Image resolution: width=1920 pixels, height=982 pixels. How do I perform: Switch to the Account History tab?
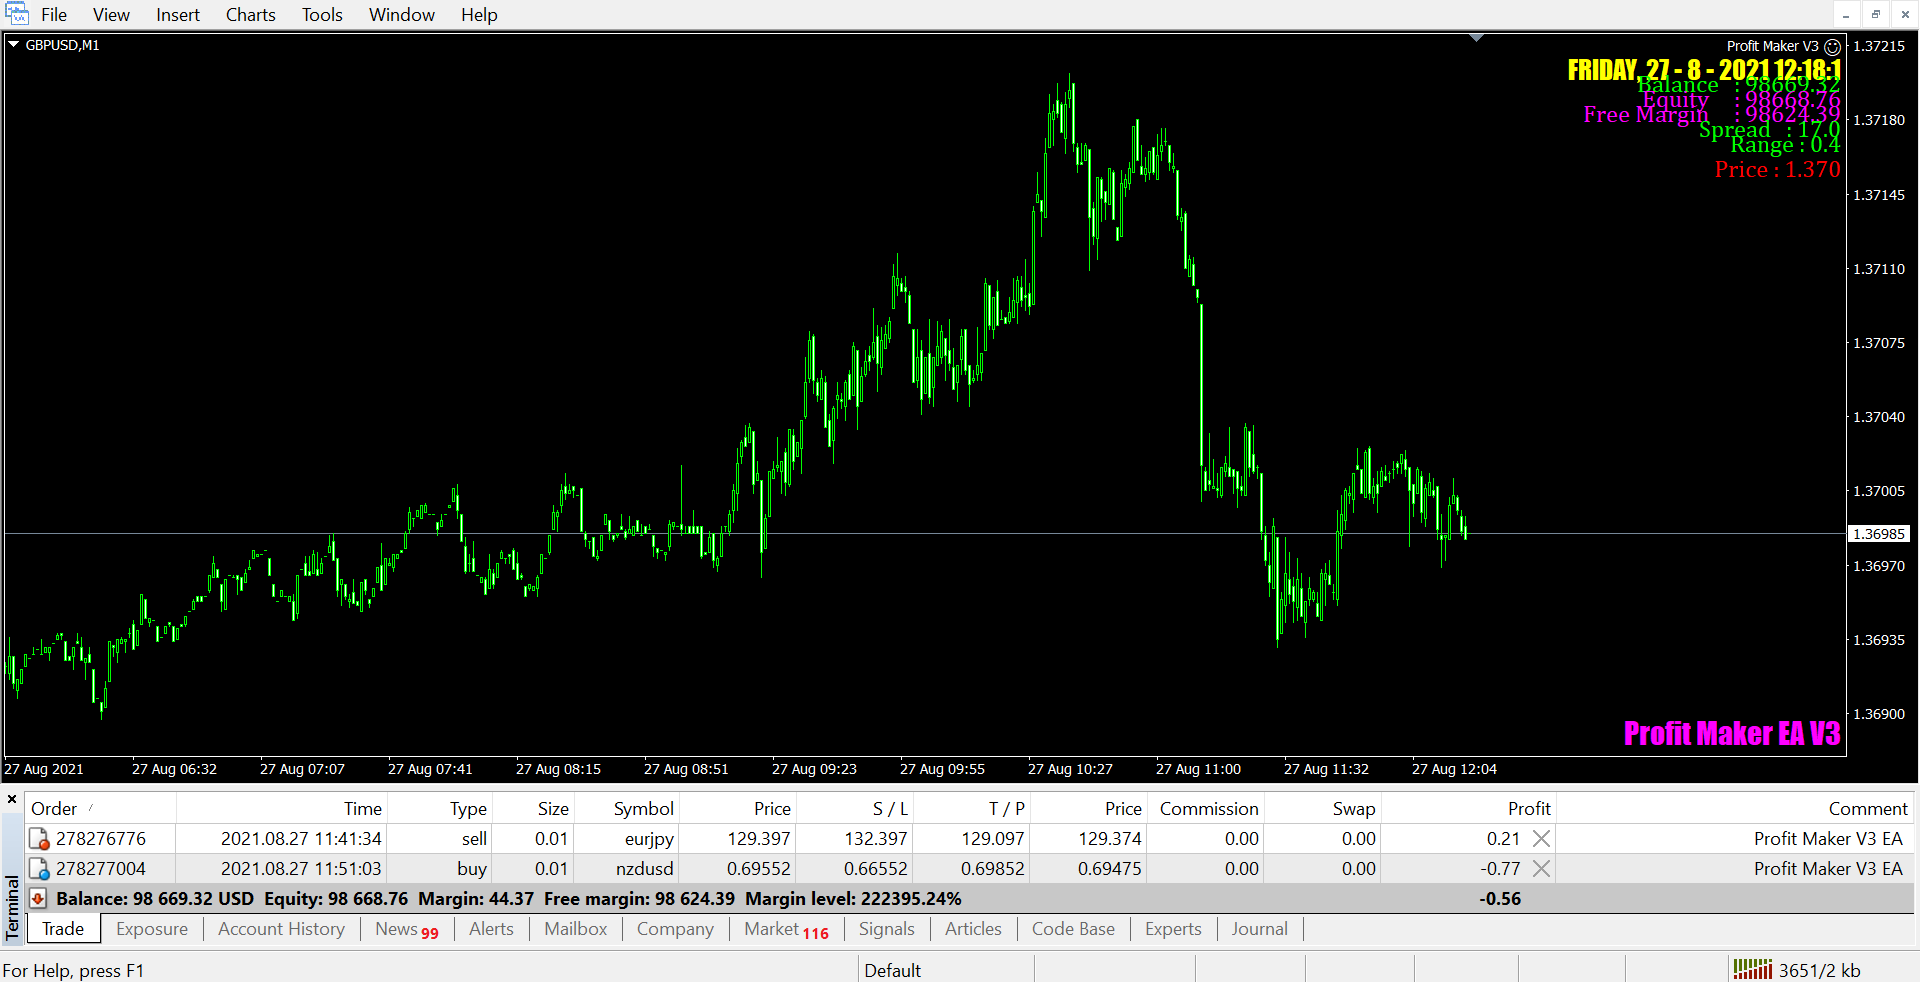pos(281,929)
